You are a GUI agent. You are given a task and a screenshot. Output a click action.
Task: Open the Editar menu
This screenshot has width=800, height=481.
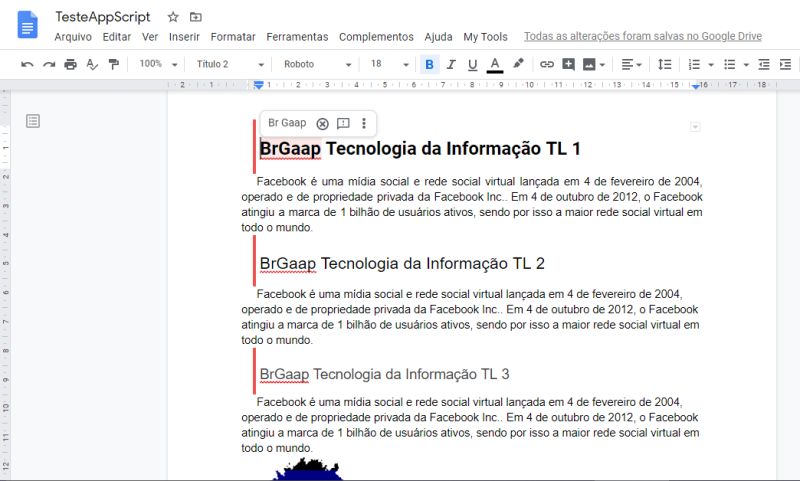117,37
